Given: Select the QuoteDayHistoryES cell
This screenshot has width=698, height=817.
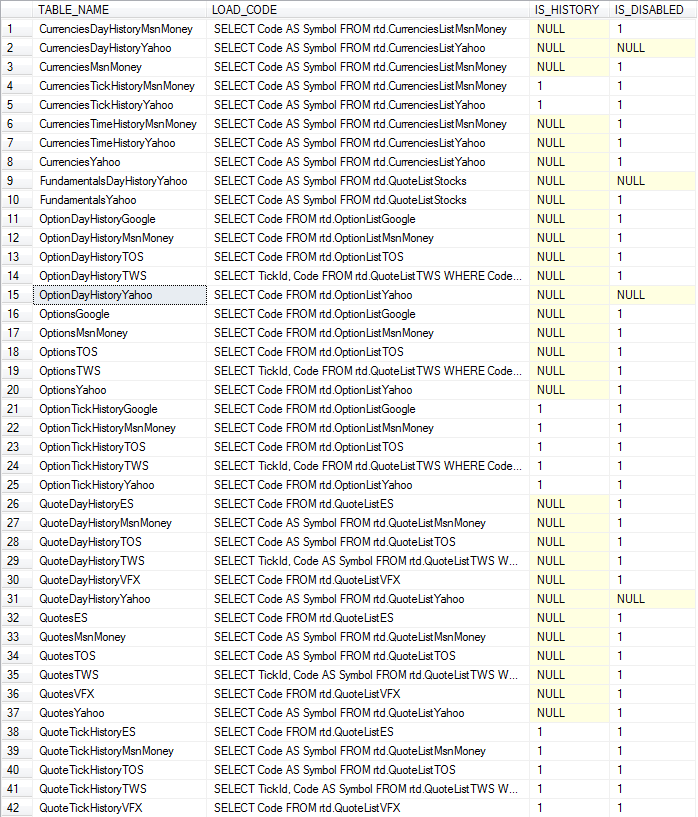Looking at the screenshot, I should [120, 504].
